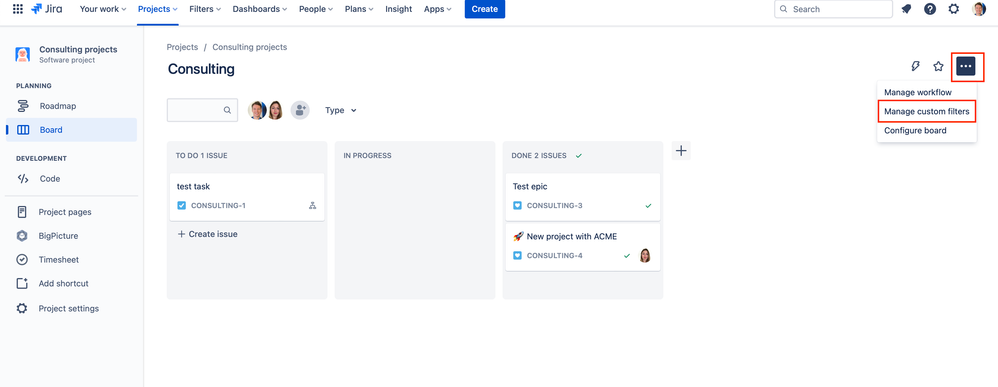Click the Projects breadcrumb link
Image resolution: width=998 pixels, height=387 pixels.
point(182,47)
